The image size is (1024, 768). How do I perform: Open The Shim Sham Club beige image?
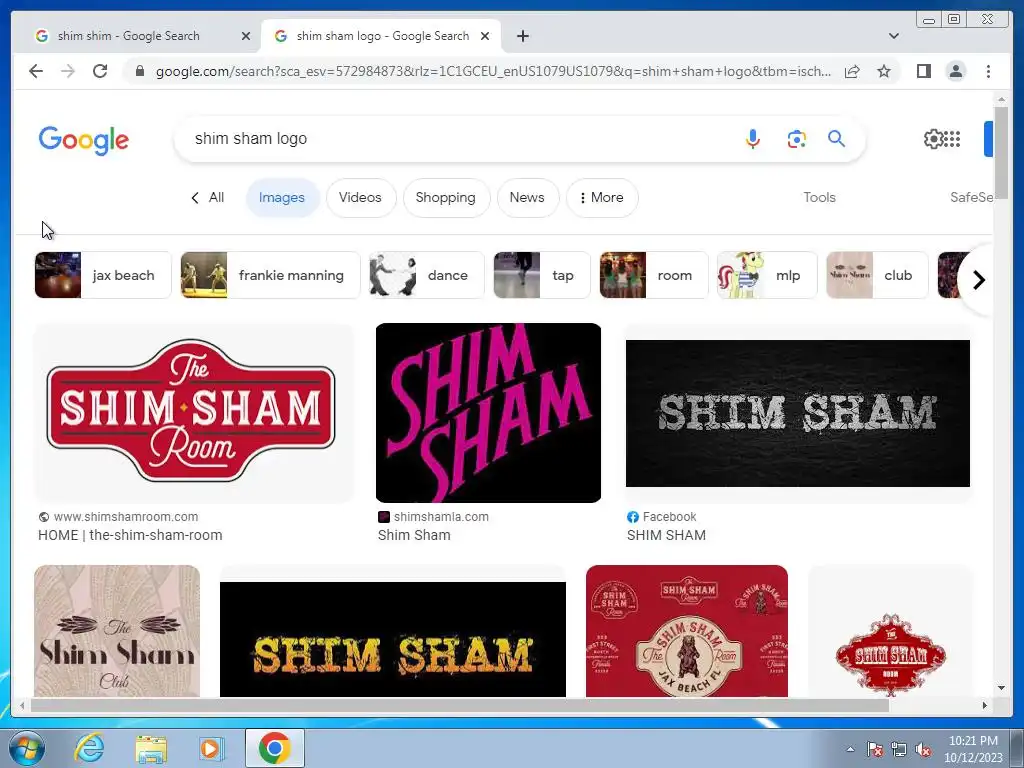(x=117, y=631)
